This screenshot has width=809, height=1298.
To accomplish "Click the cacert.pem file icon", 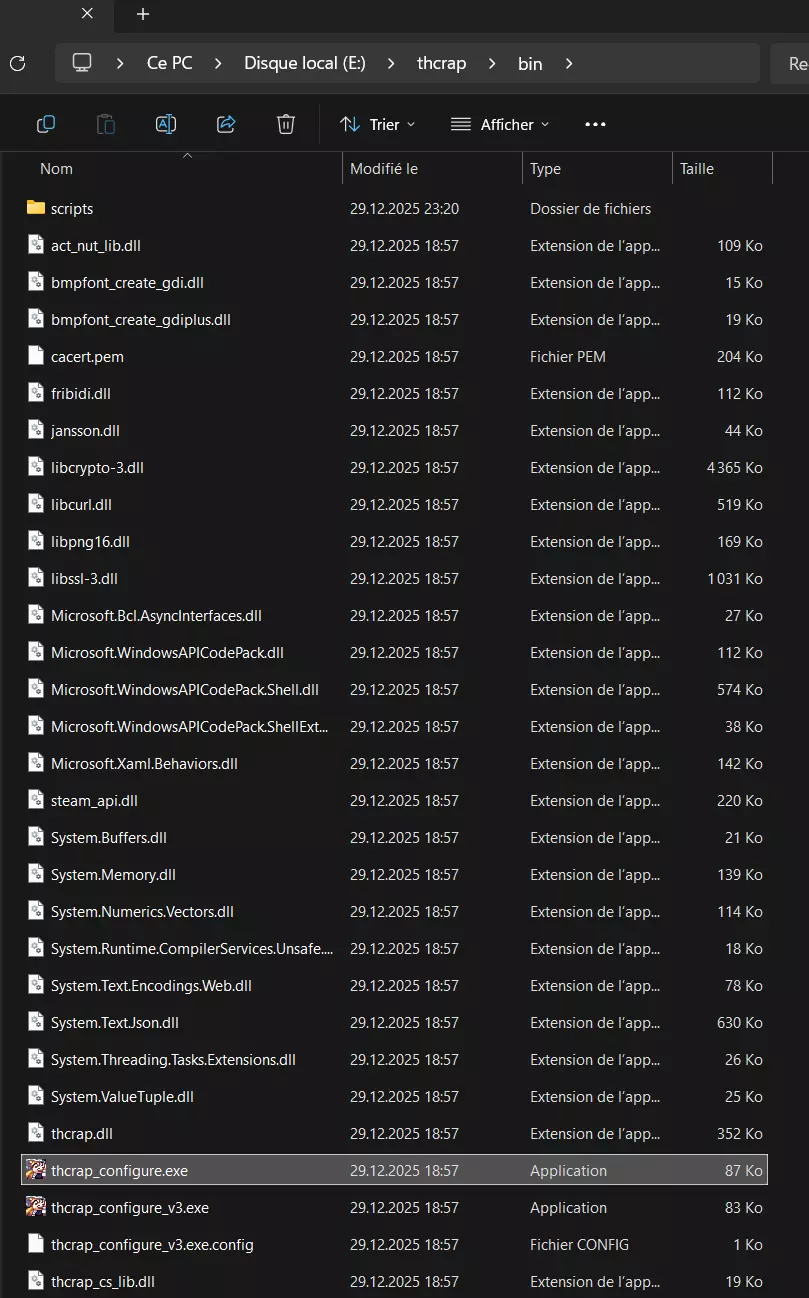I will 36,356.
